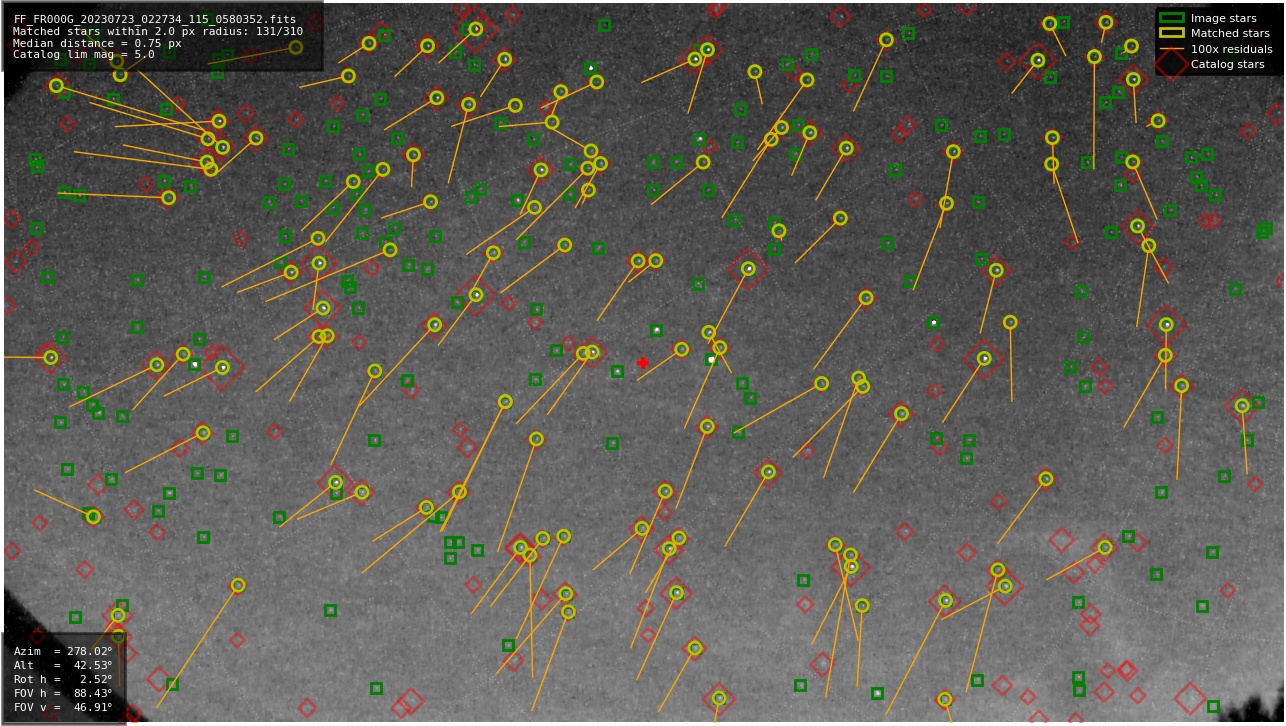
Task: Click the green square symbol in the legend
Action: point(1171,18)
